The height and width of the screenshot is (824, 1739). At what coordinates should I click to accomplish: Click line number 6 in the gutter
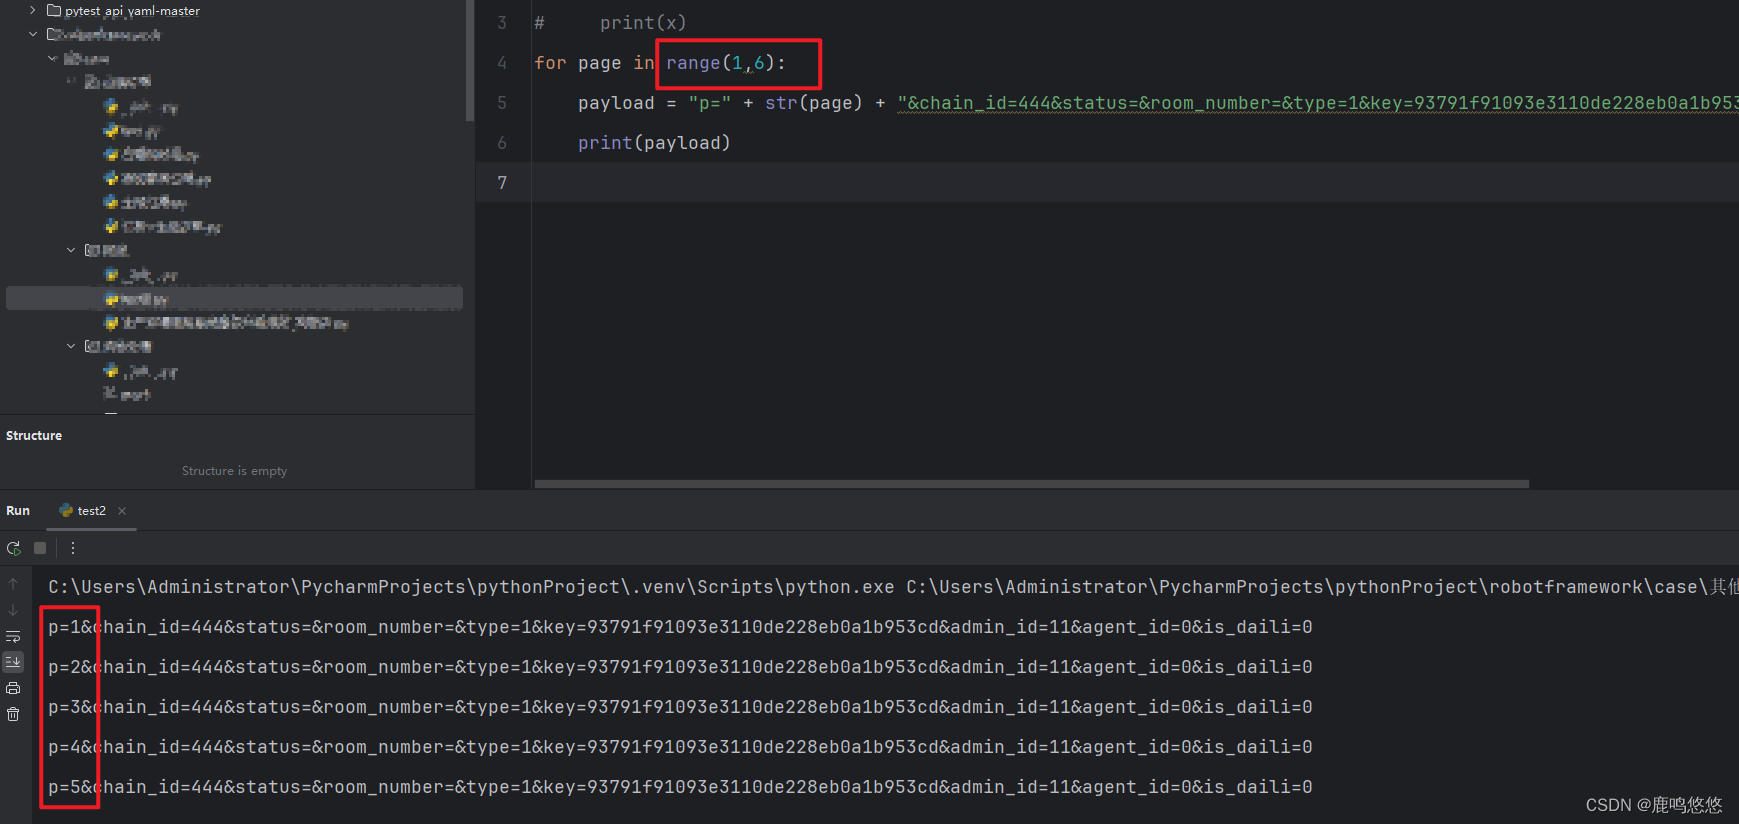click(502, 143)
